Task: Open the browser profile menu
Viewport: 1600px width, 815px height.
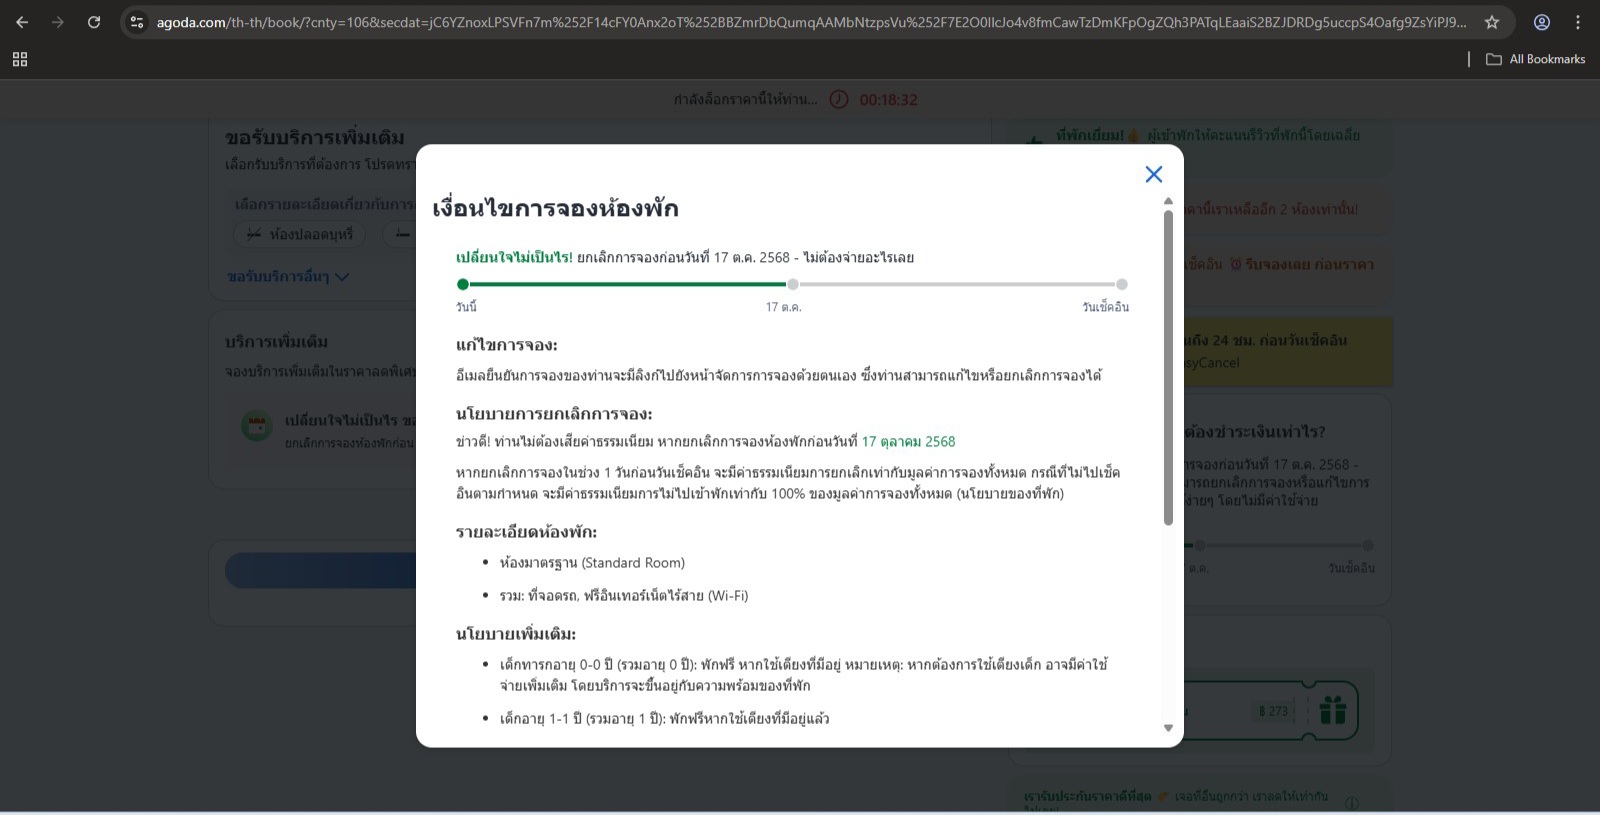Action: pyautogui.click(x=1542, y=22)
